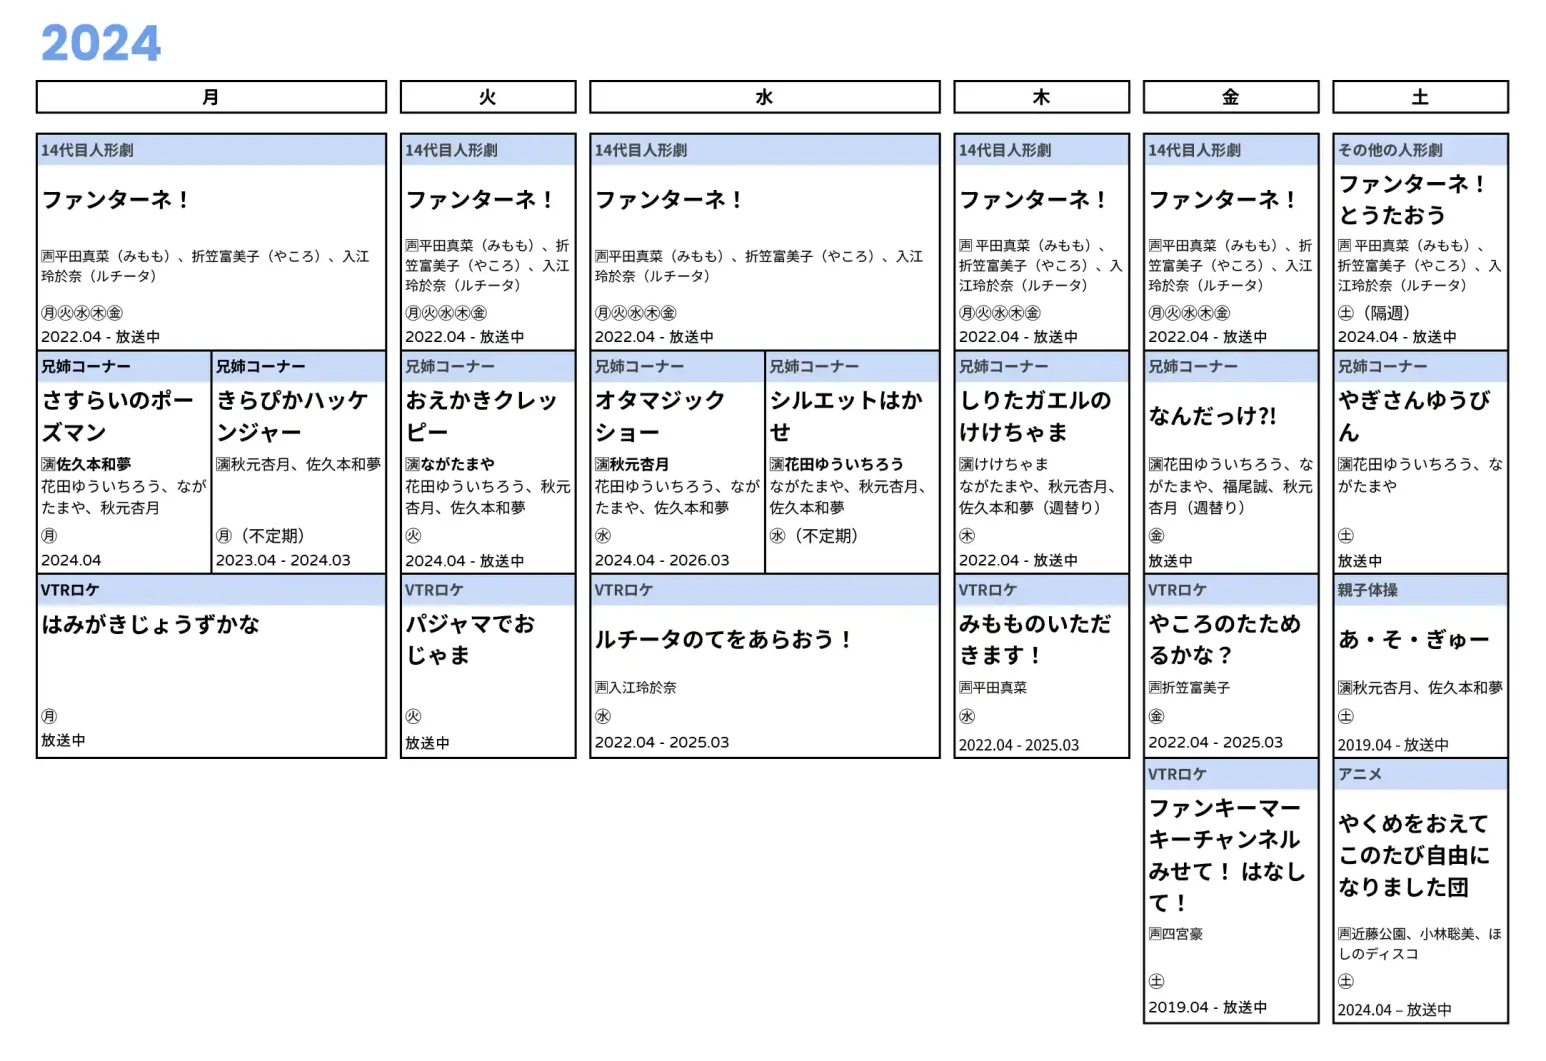
Task: Select the 木 day column header
Action: [1041, 97]
